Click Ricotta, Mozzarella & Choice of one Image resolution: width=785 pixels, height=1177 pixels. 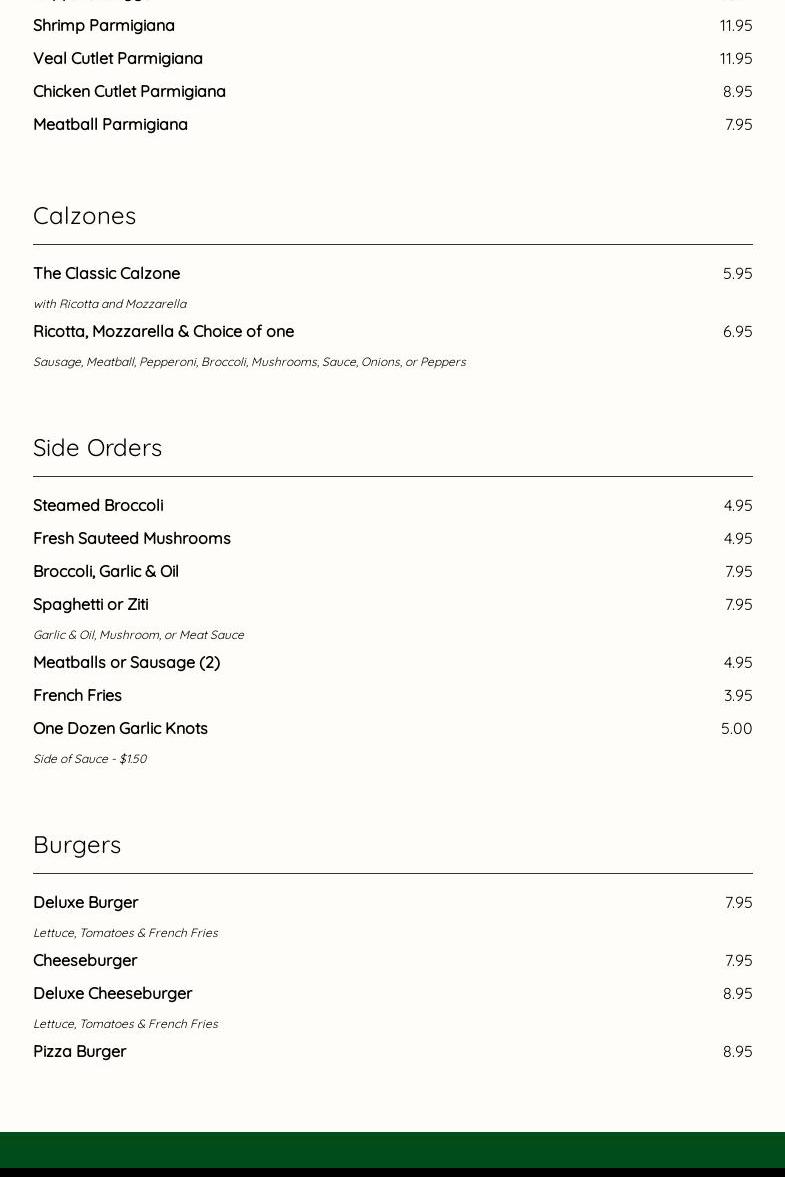[x=163, y=331]
